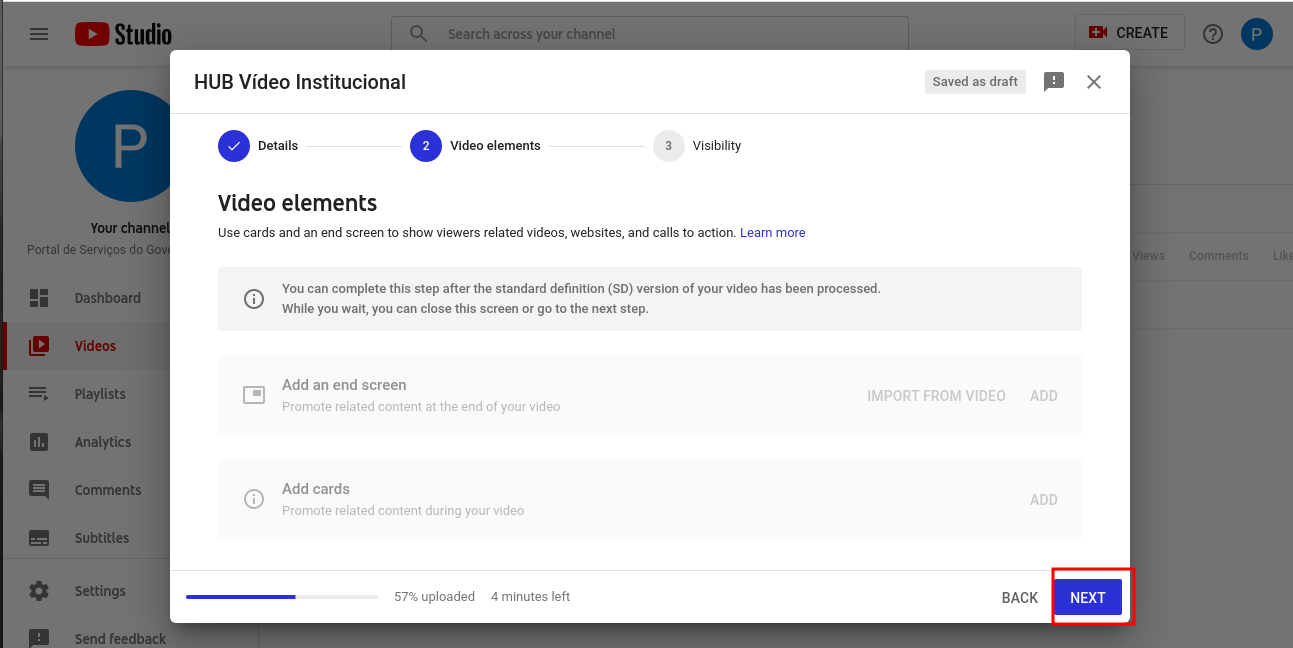Click the send feedback icon in dialog header
This screenshot has width=1293, height=648.
(x=1054, y=82)
